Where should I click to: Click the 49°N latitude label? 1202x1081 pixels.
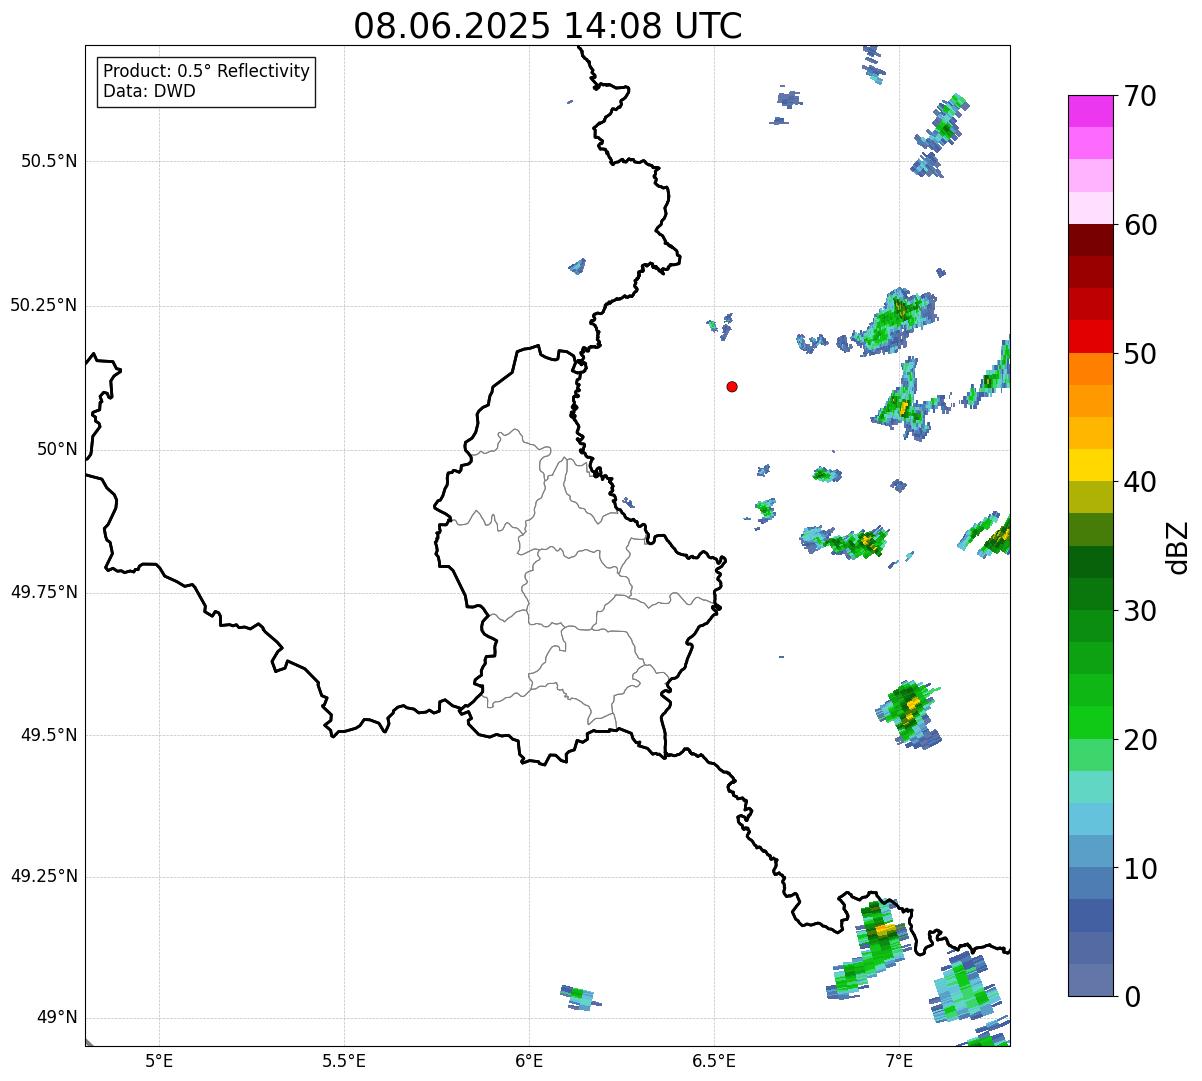57,1017
